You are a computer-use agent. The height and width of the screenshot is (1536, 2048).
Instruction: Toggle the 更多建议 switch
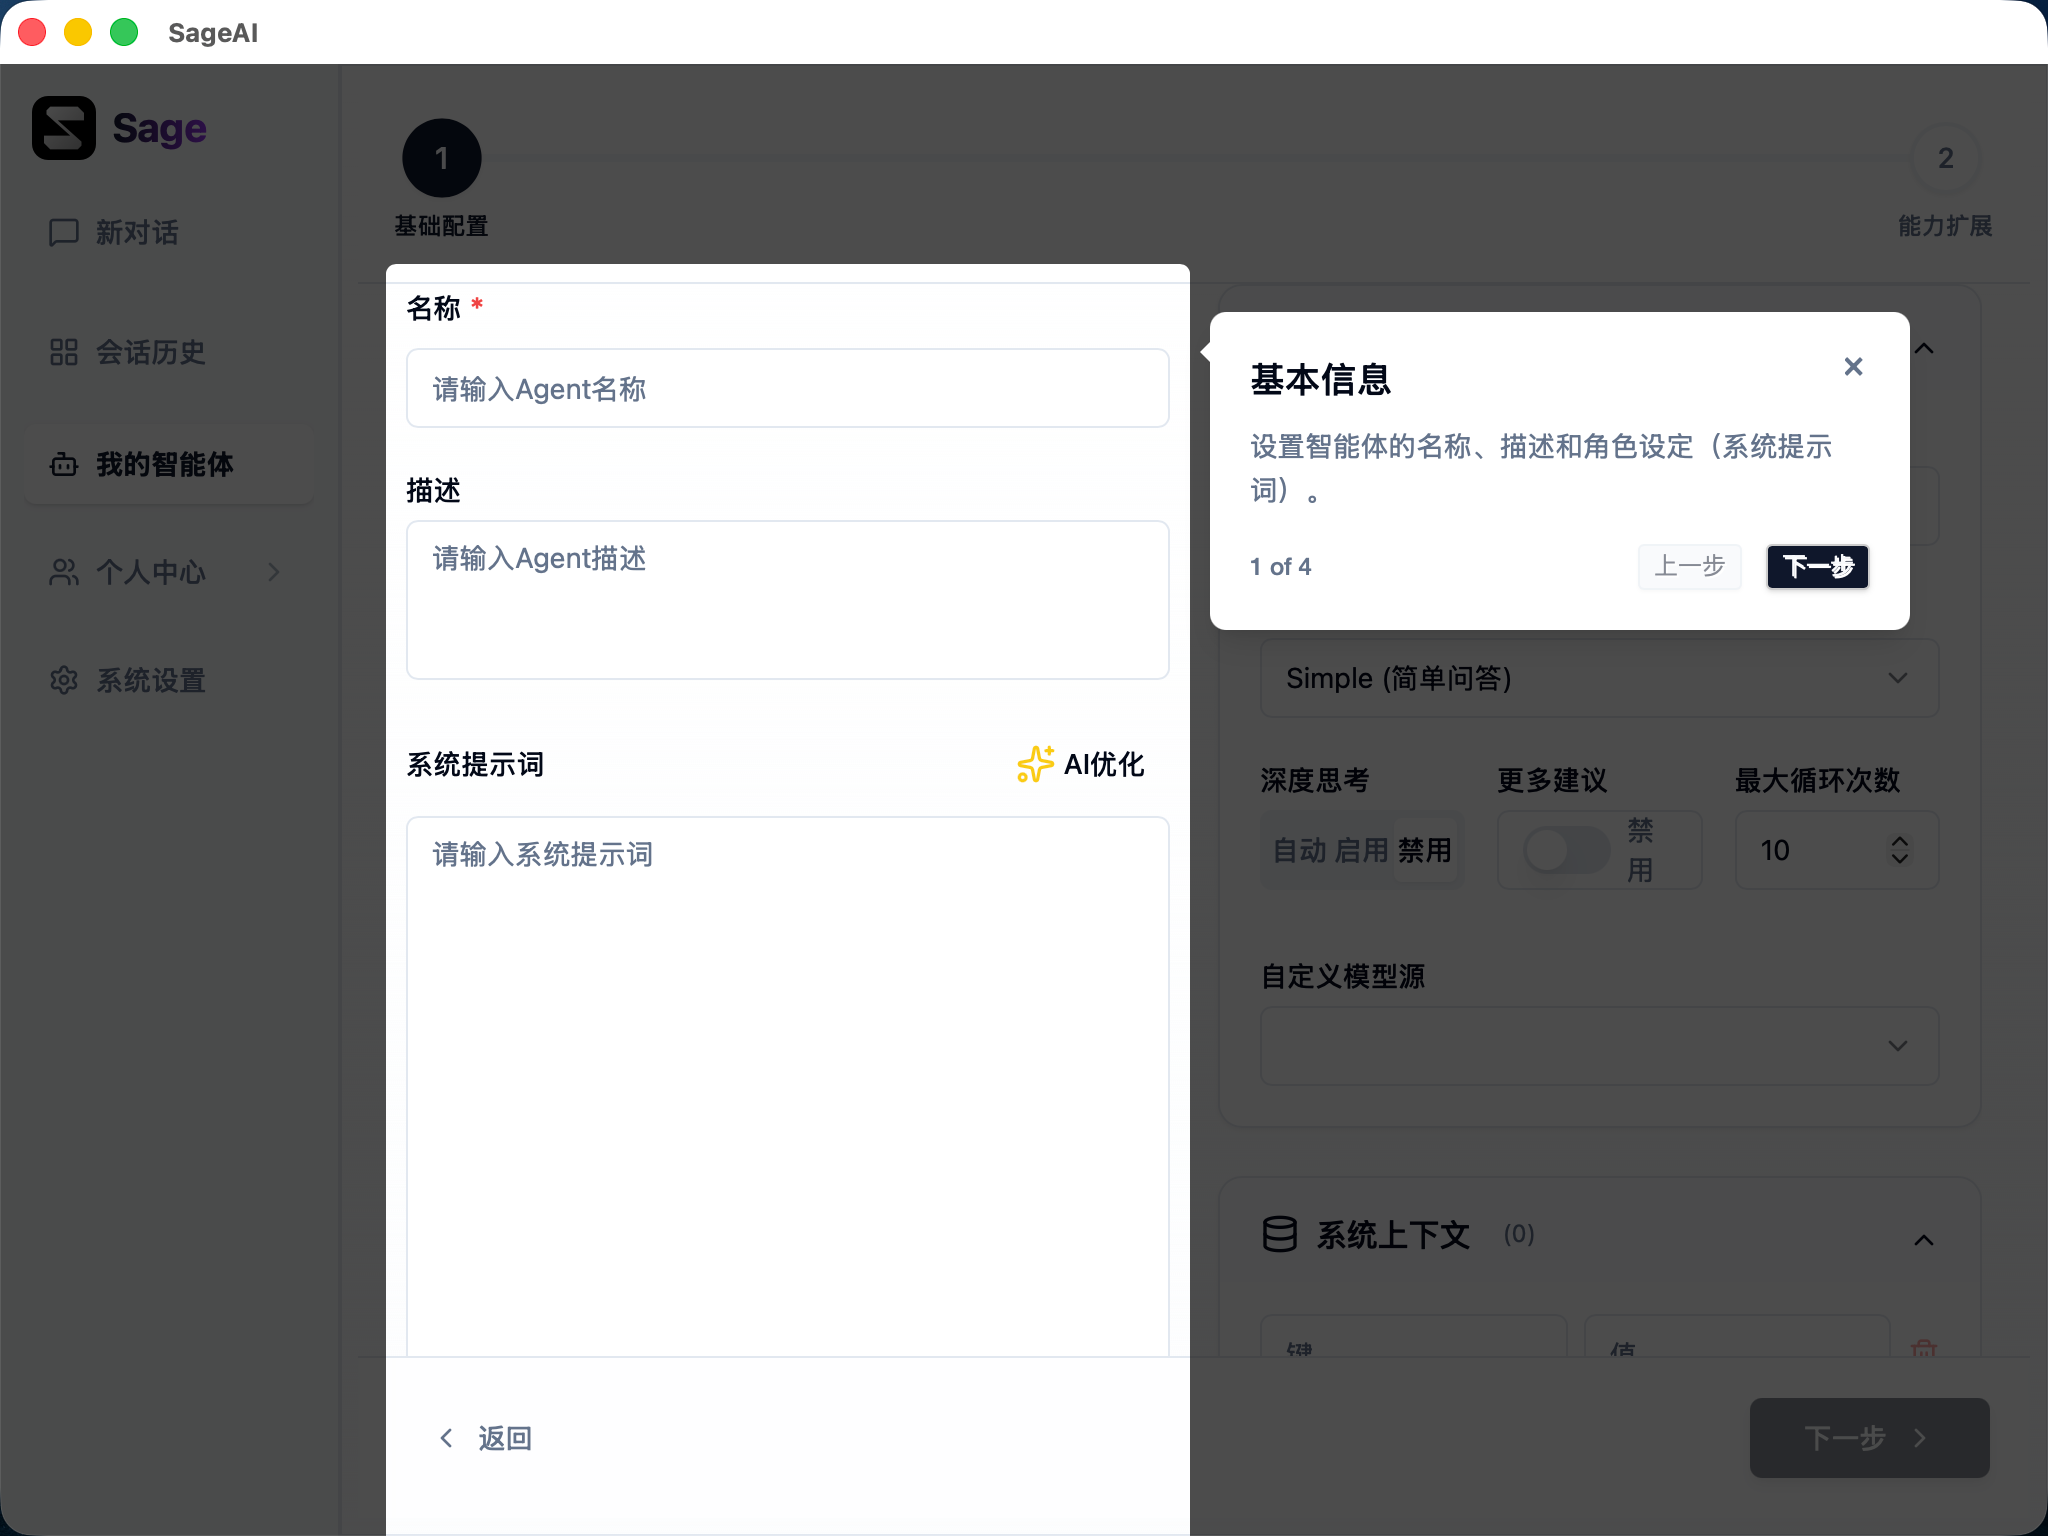1565,850
